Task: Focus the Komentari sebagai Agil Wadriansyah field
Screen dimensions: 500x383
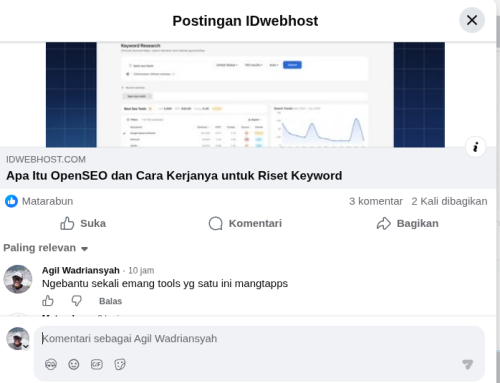Action: pos(259,339)
